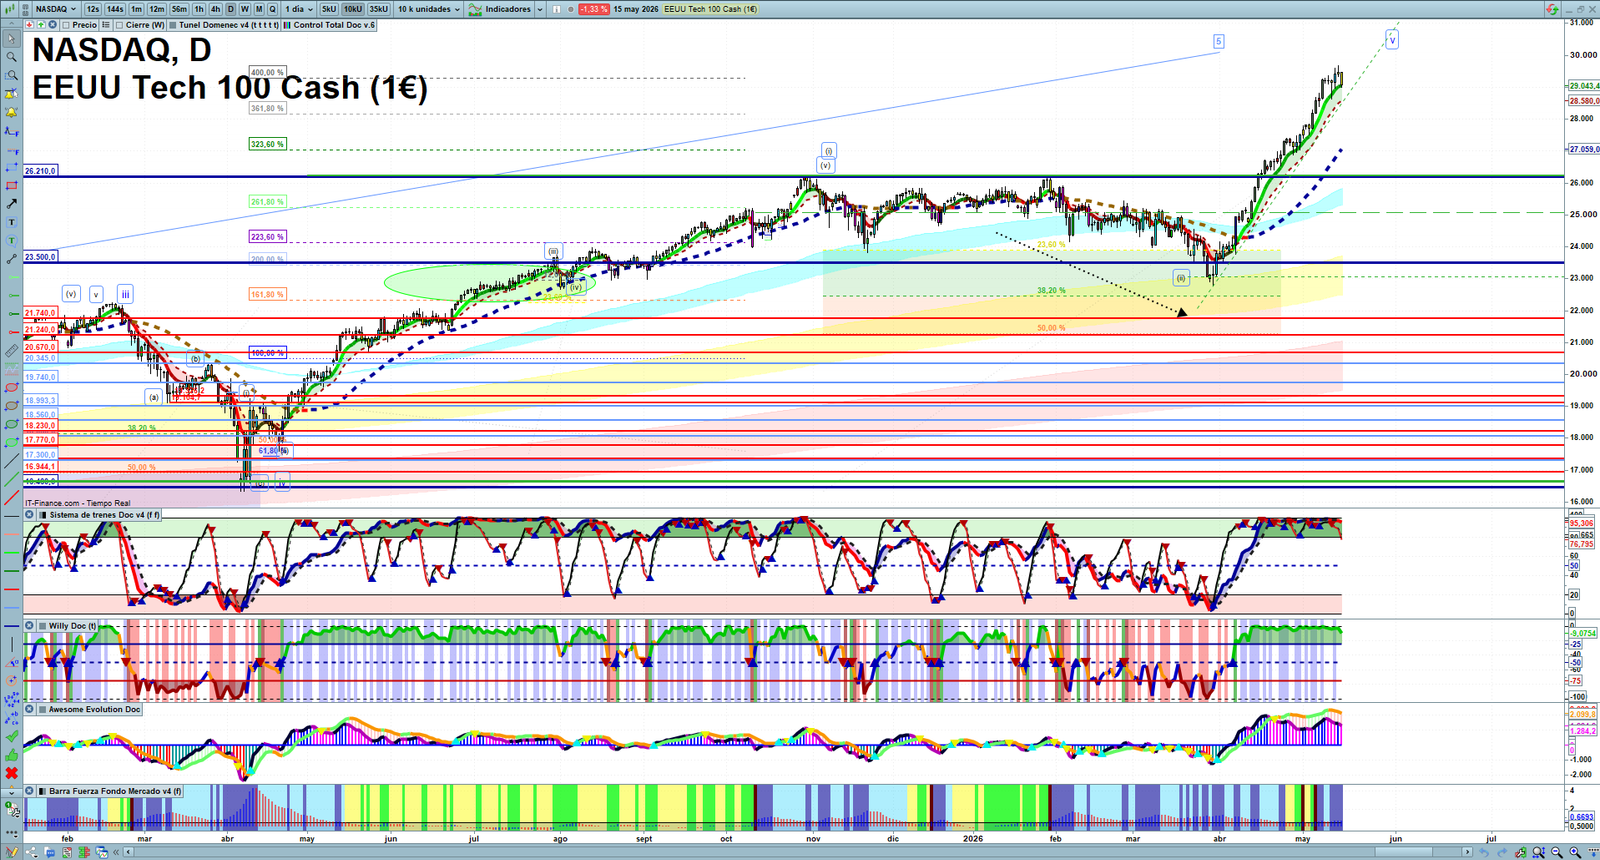Collapse the price panel chevron at top-left
Screen dimensions: 1600x860
11,23
